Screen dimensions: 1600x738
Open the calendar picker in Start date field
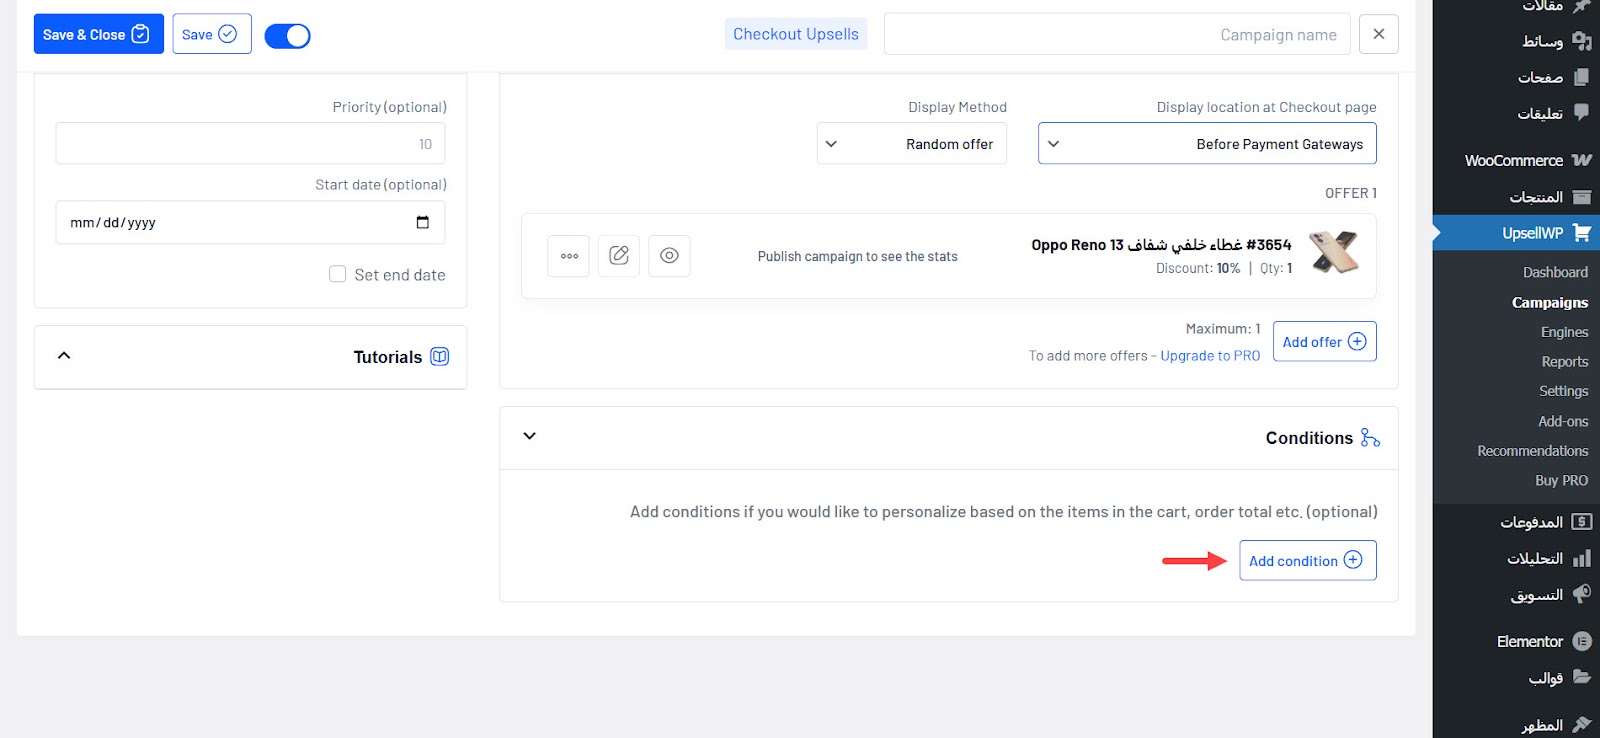pyautogui.click(x=422, y=222)
